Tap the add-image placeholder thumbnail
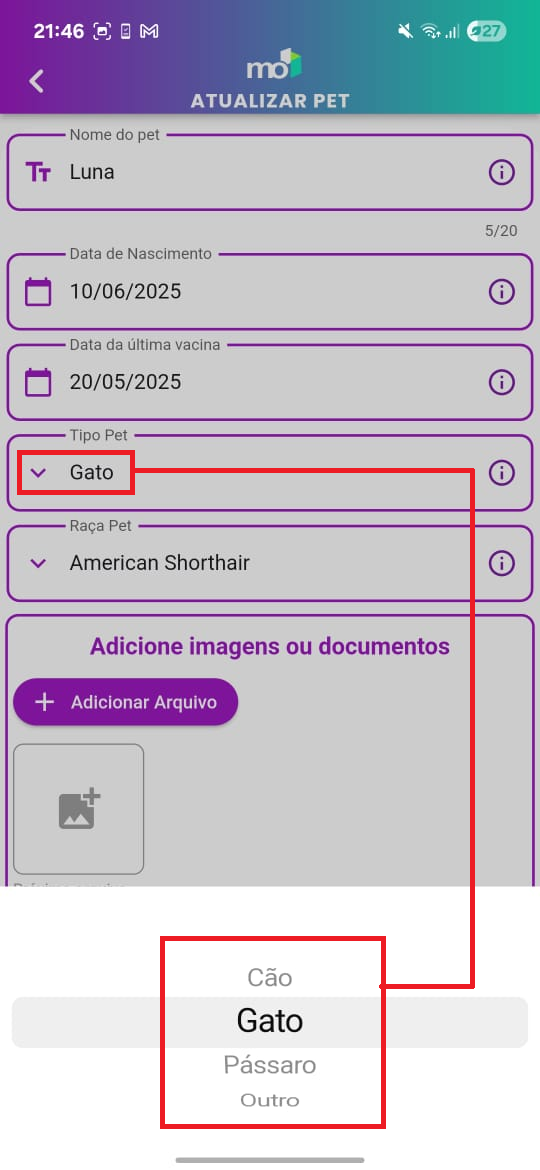Viewport: 540px width, 1170px height. (78, 809)
